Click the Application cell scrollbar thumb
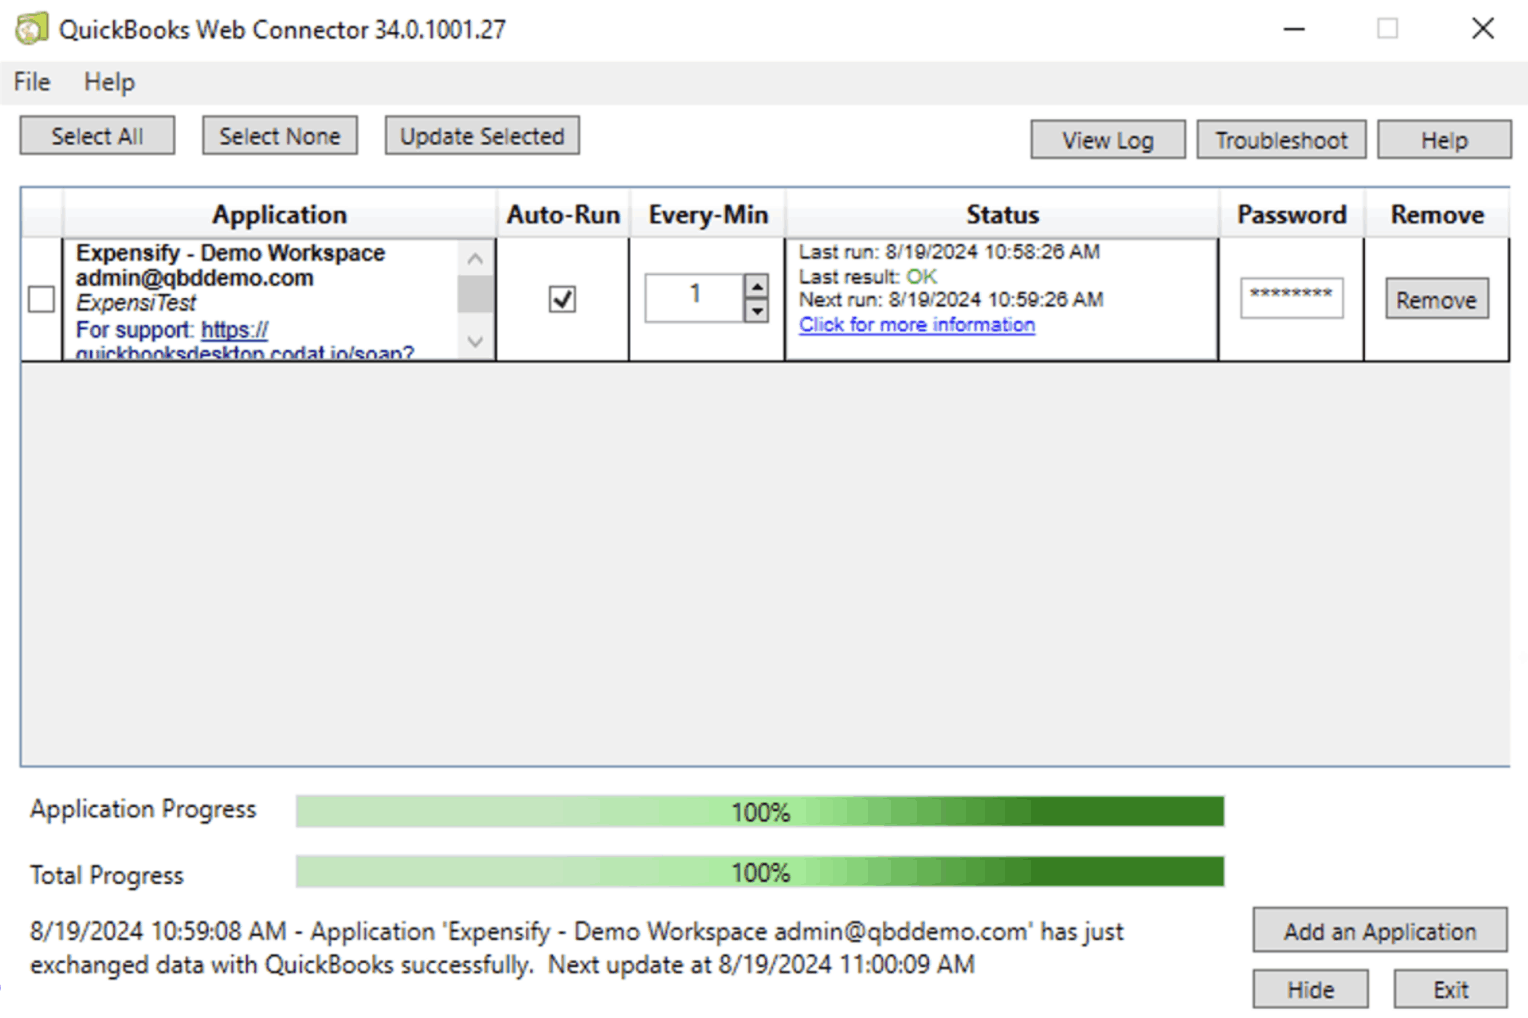 tap(475, 294)
